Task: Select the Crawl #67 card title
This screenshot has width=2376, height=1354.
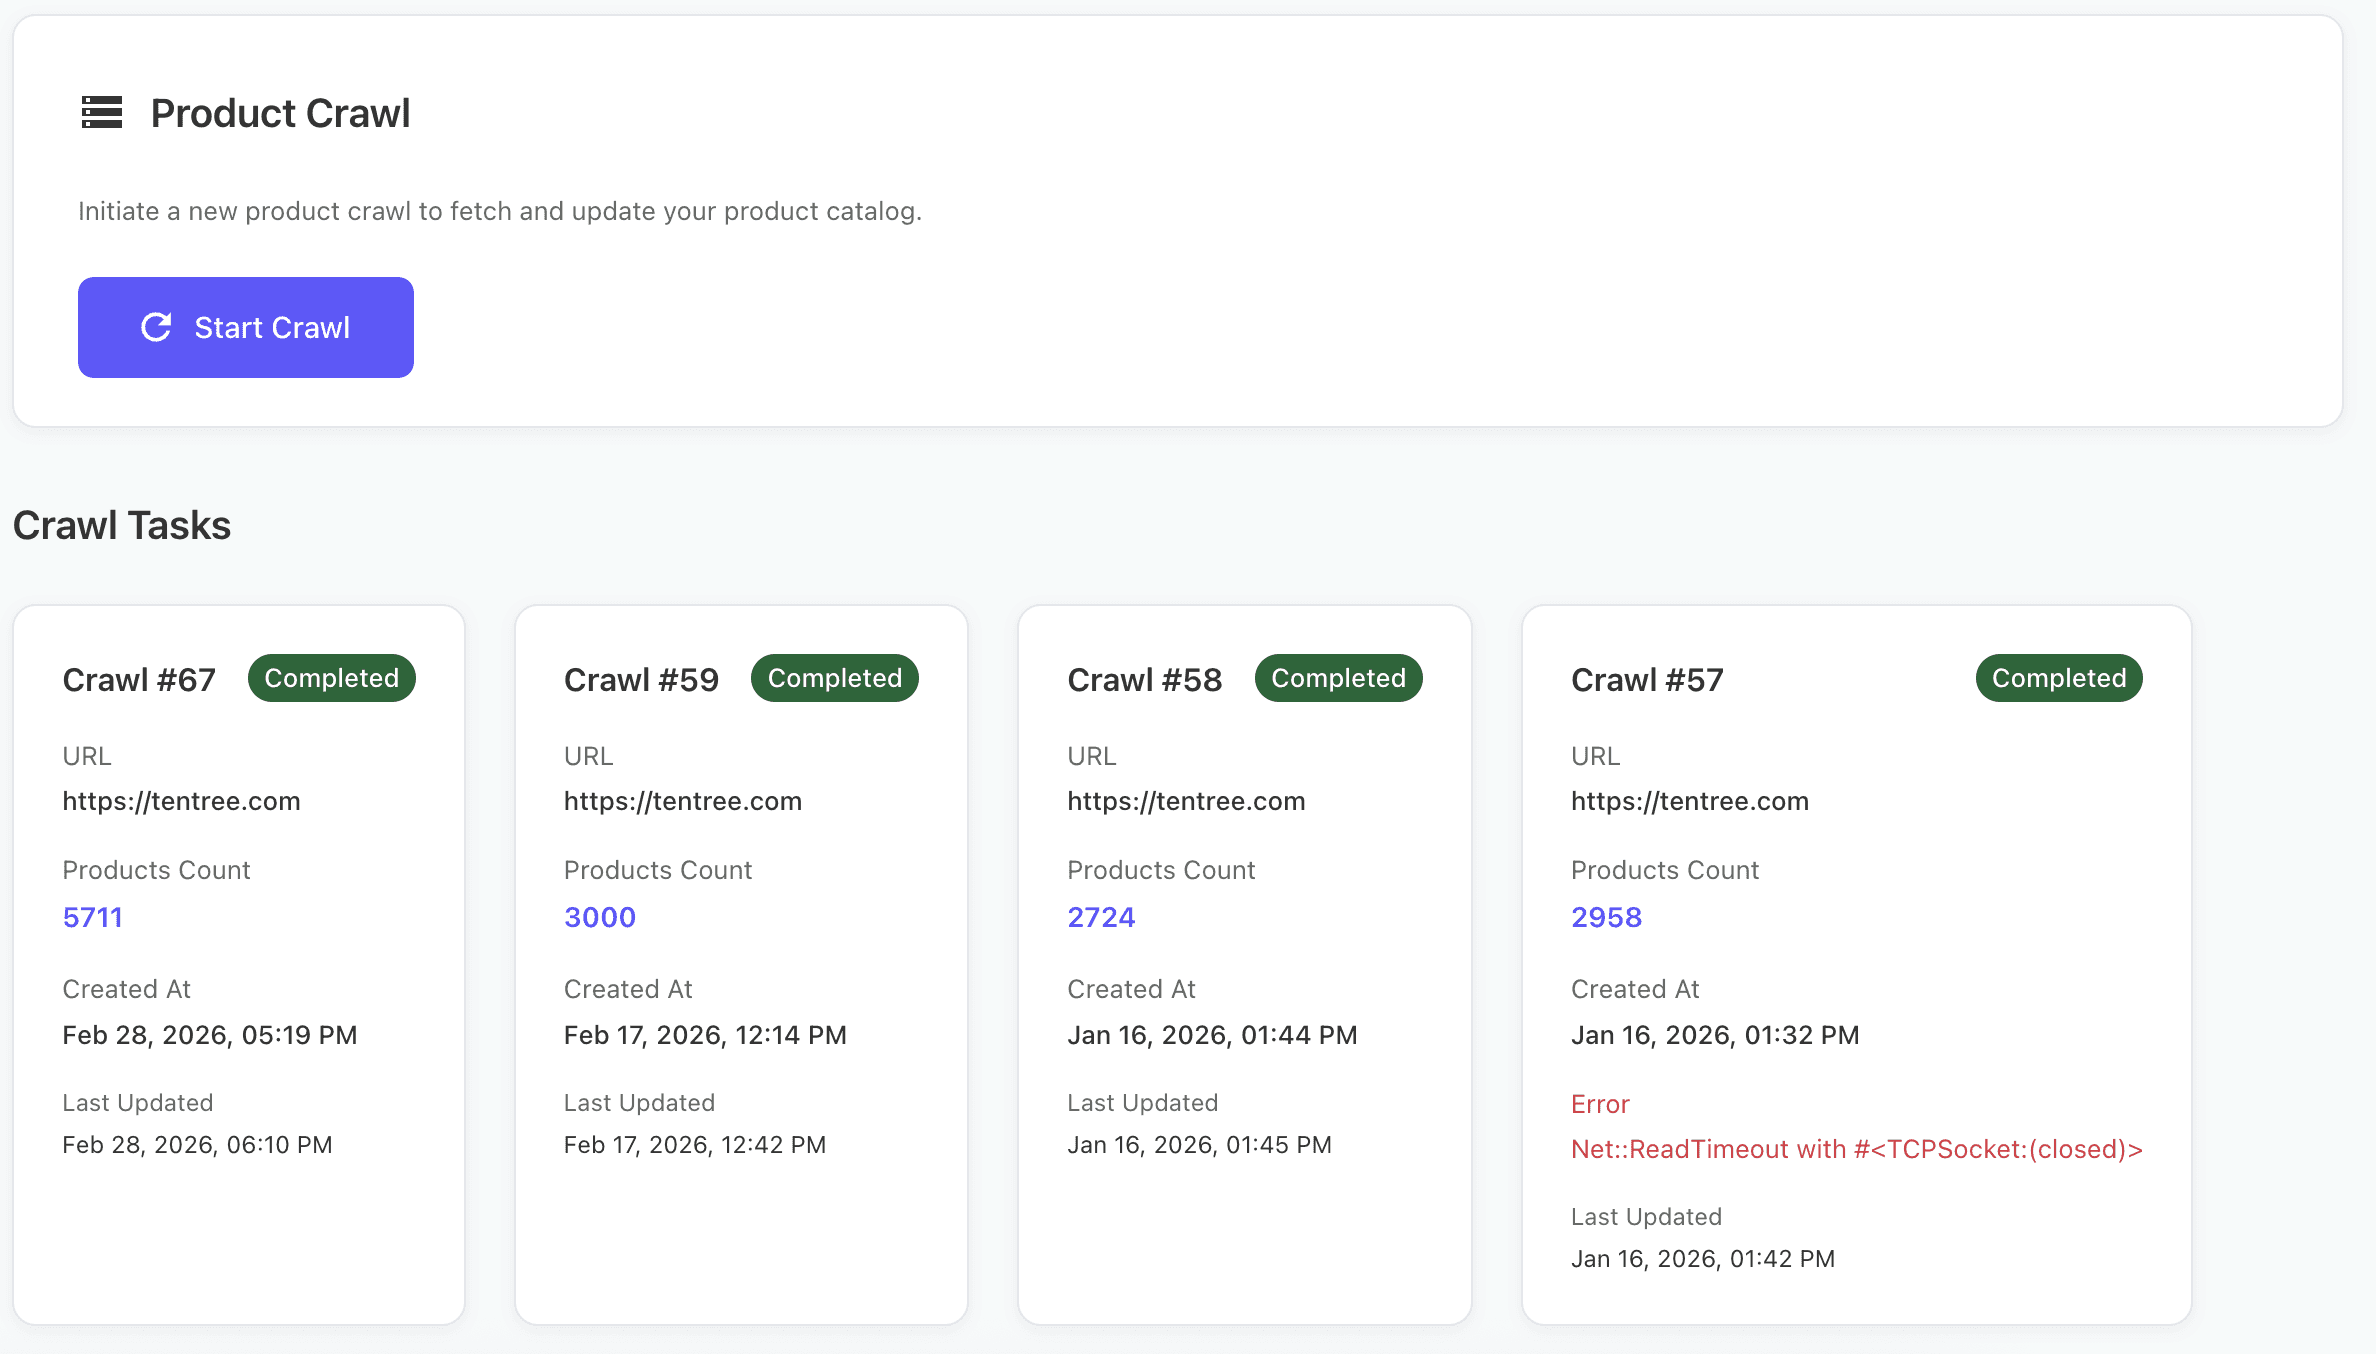Action: point(139,680)
